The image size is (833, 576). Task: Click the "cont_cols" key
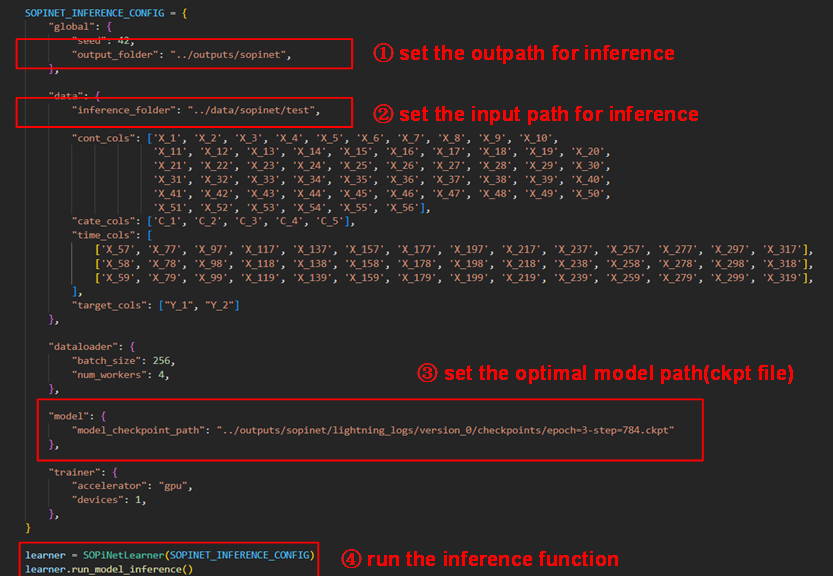[x=106, y=138]
